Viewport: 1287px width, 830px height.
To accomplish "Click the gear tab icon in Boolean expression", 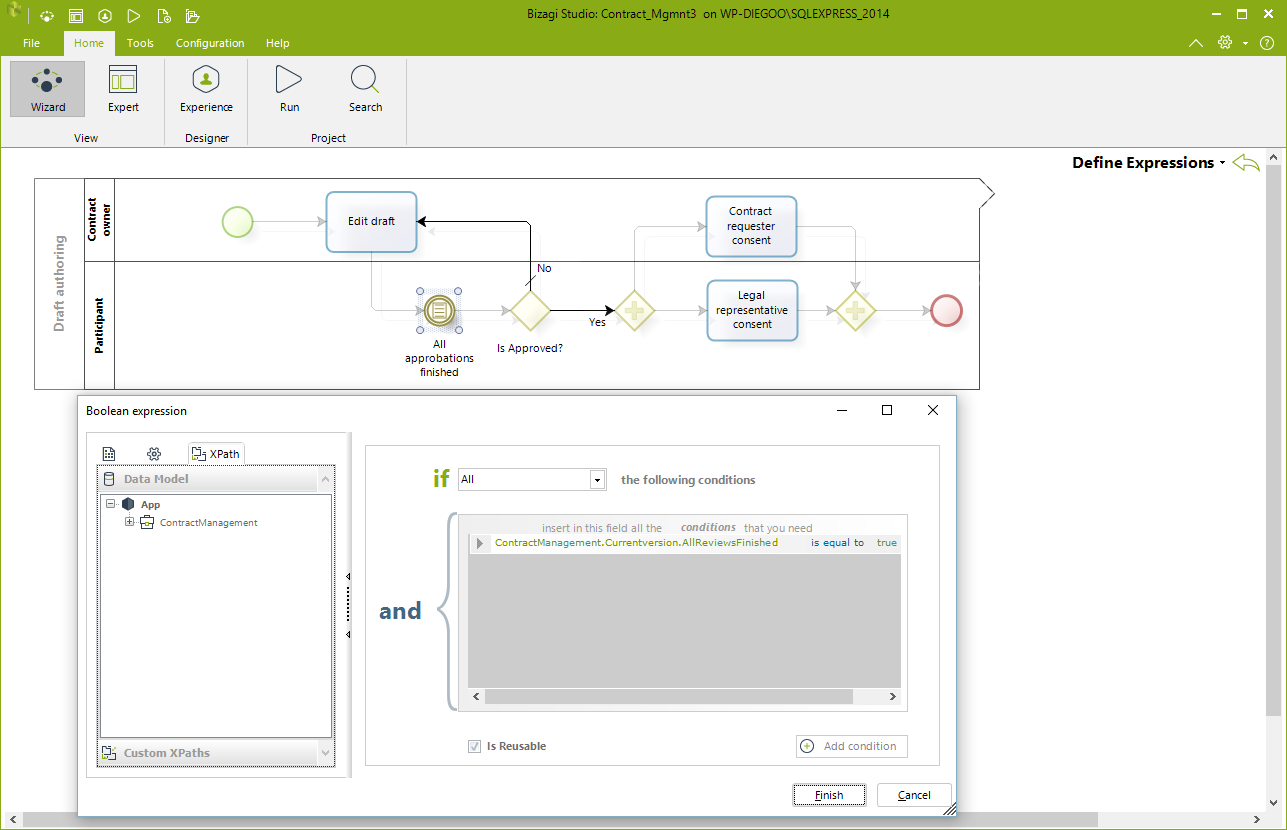I will click(154, 454).
